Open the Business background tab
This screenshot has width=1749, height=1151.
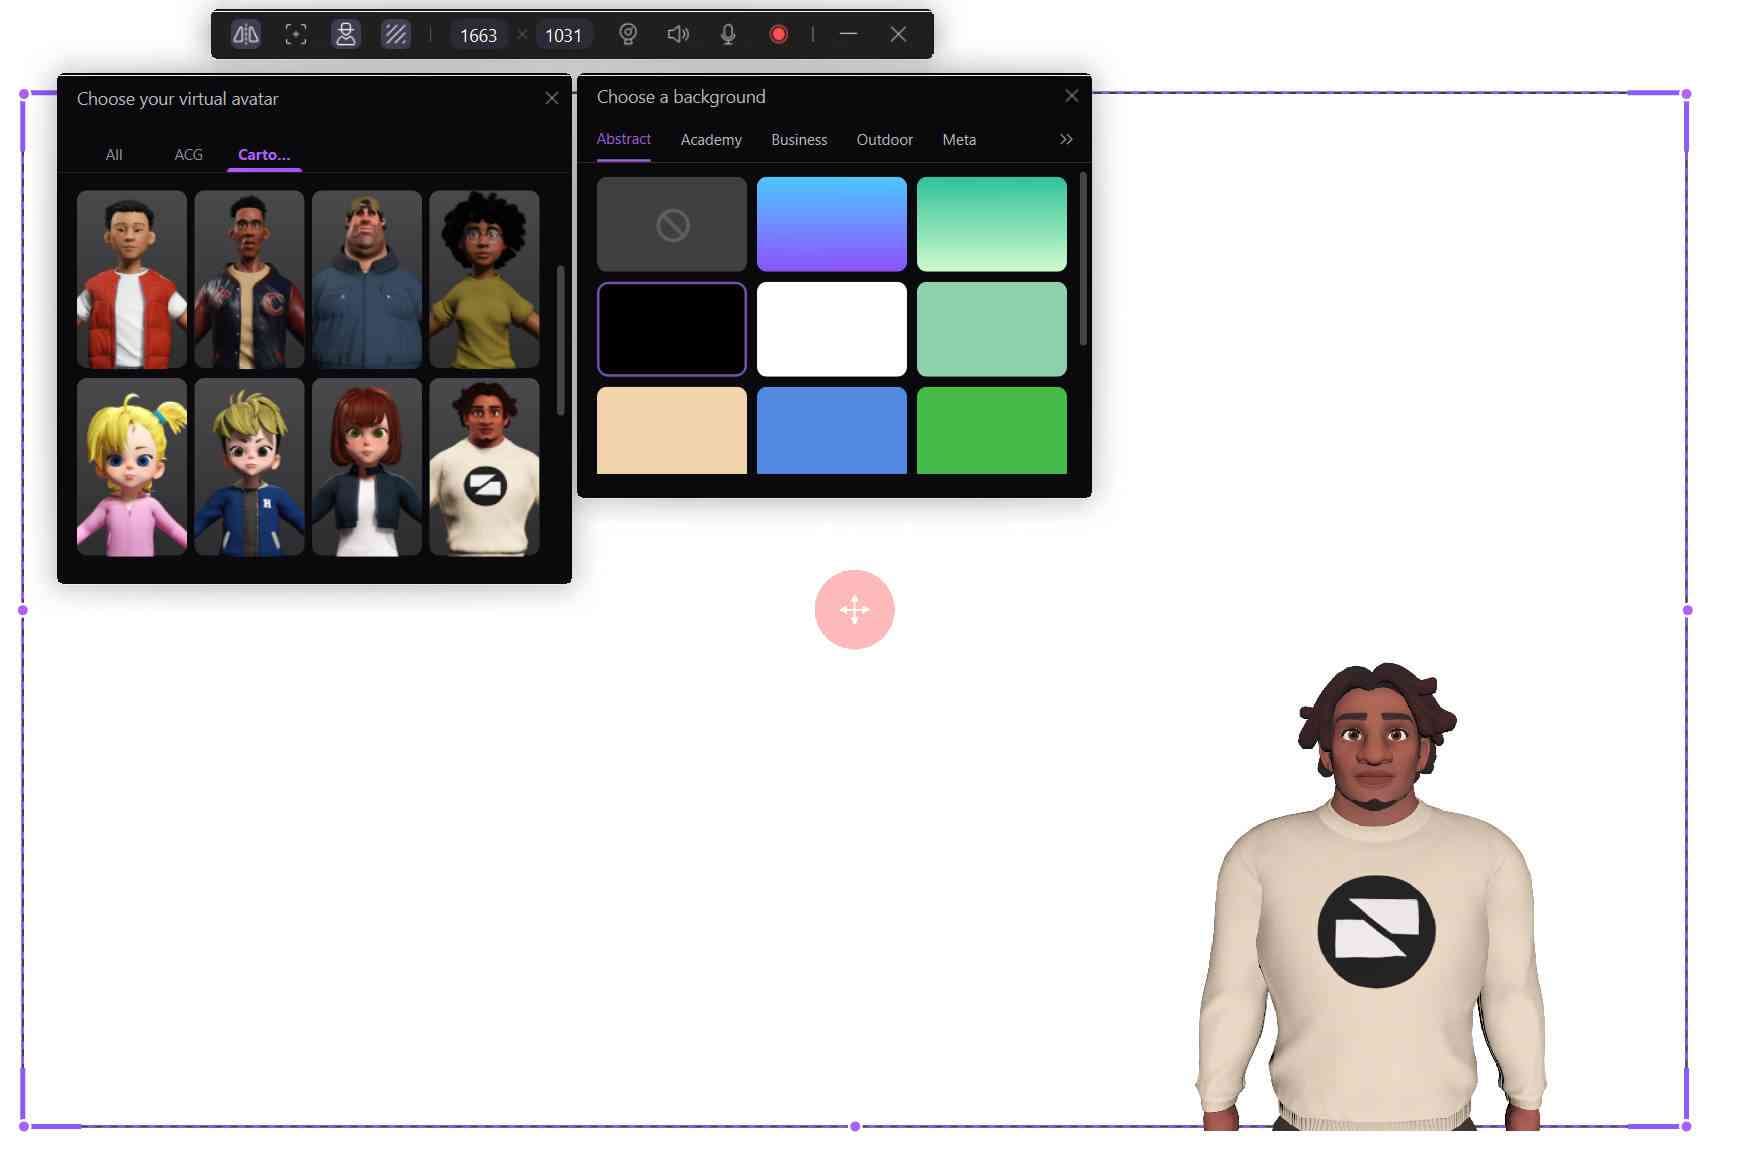(x=799, y=140)
